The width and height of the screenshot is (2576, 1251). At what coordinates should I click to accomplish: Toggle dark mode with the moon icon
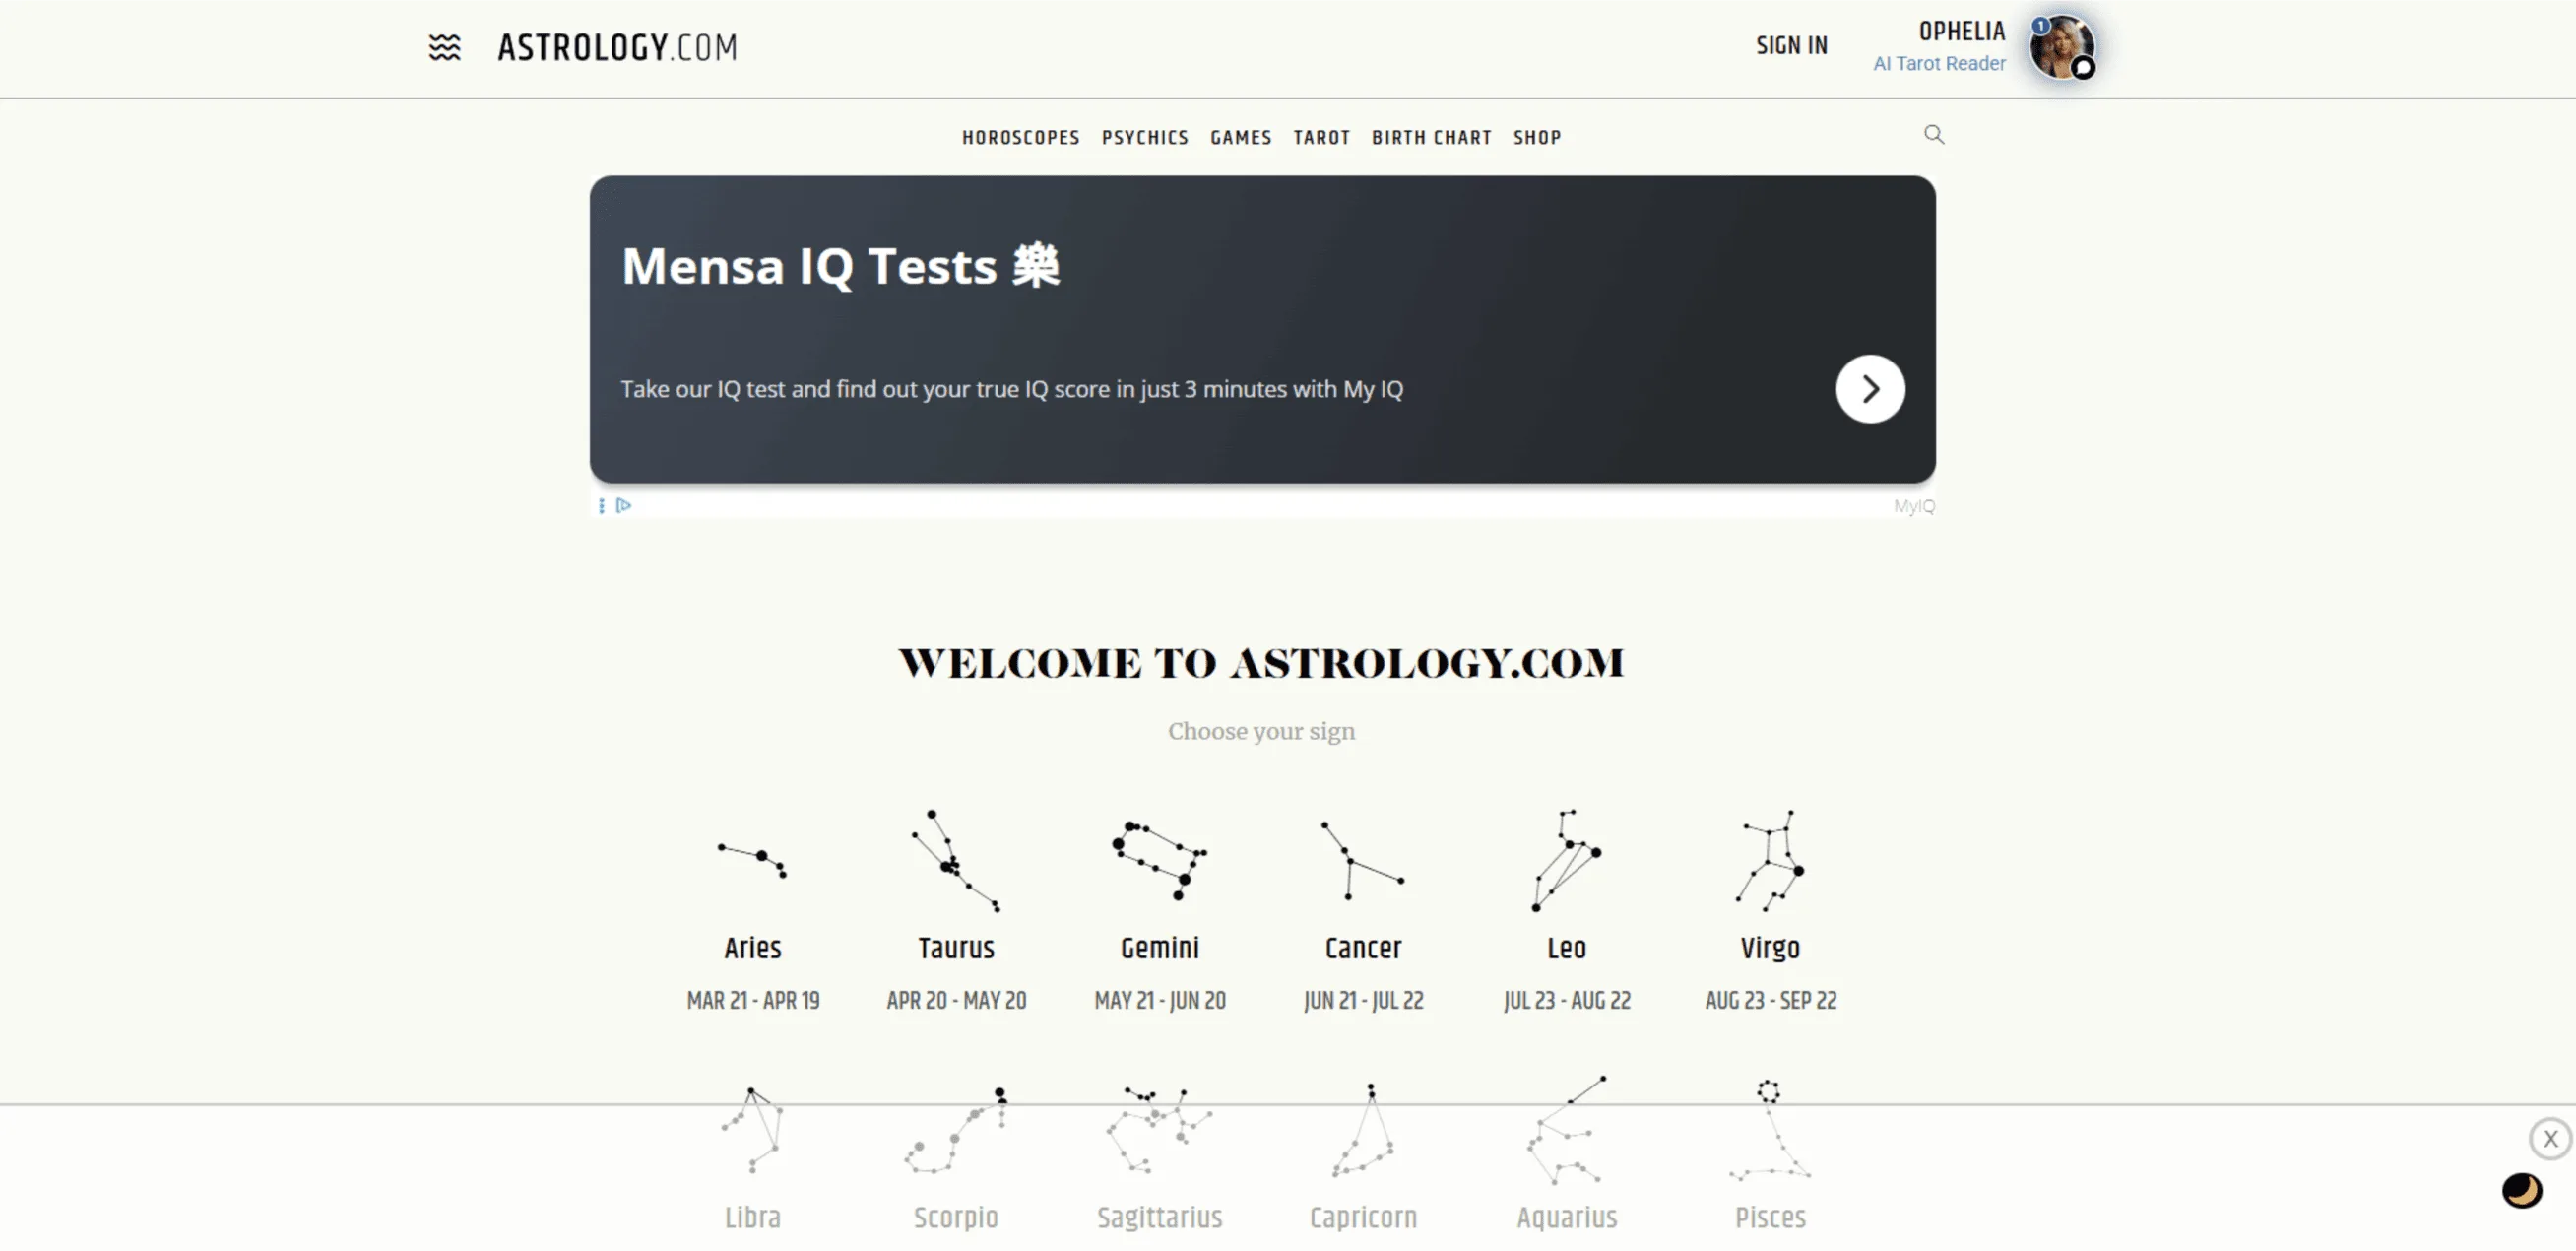pyautogui.click(x=2521, y=1190)
